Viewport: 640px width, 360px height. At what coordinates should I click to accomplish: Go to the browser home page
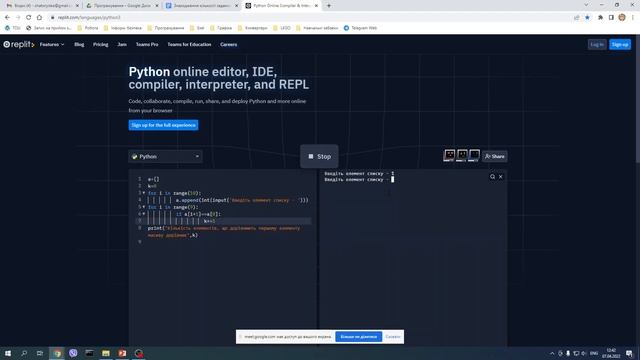click(39, 18)
